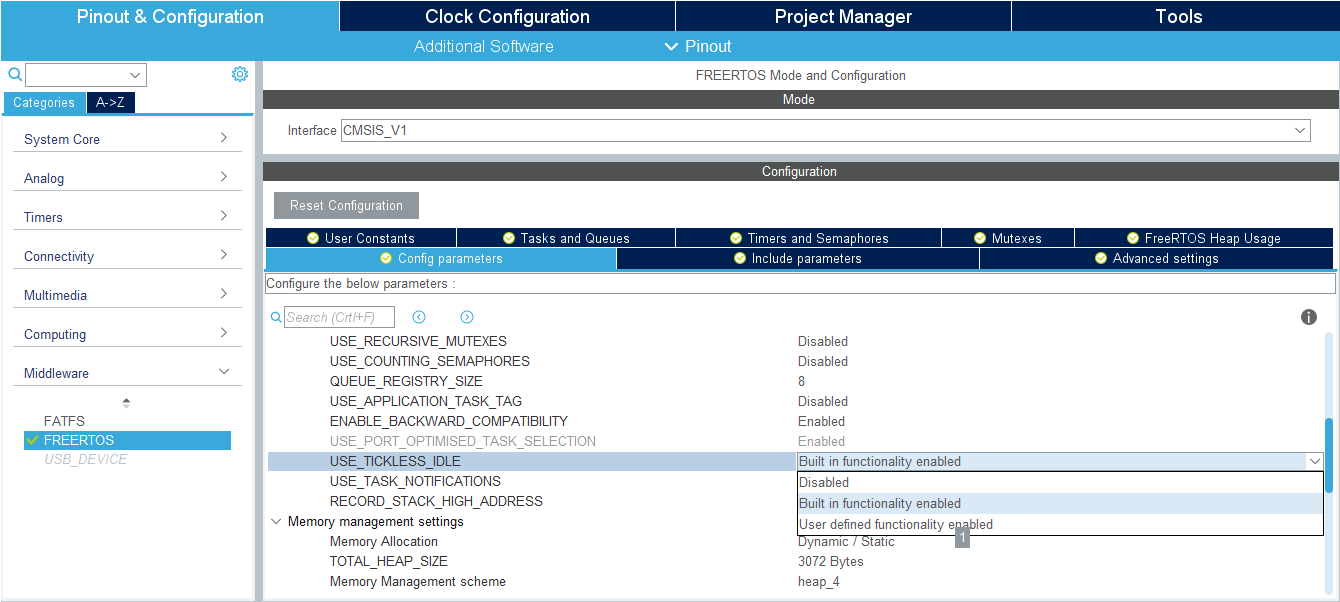1340x602 pixels.
Task: Select USE_TASK_NOTIFICATIONS parameter
Action: click(x=415, y=481)
